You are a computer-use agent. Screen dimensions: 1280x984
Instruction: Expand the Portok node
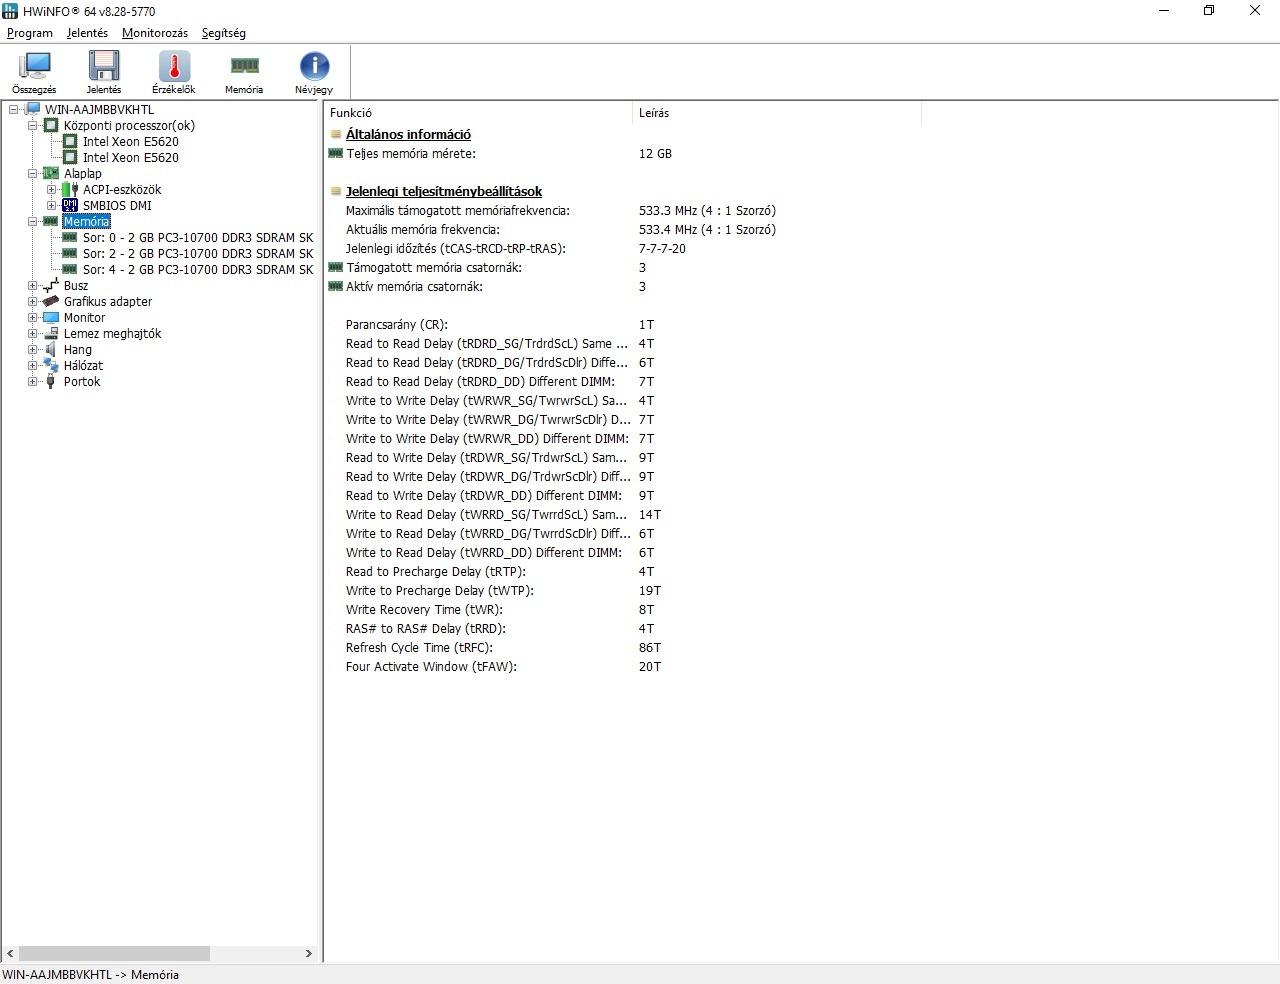point(32,381)
